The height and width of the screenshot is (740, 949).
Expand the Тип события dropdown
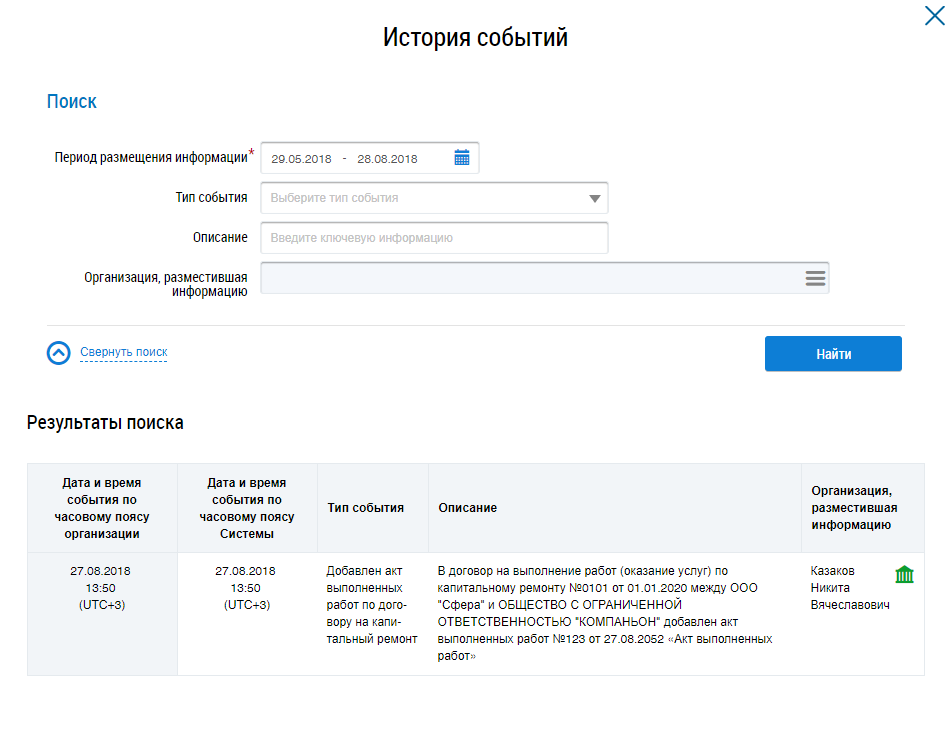pos(595,198)
